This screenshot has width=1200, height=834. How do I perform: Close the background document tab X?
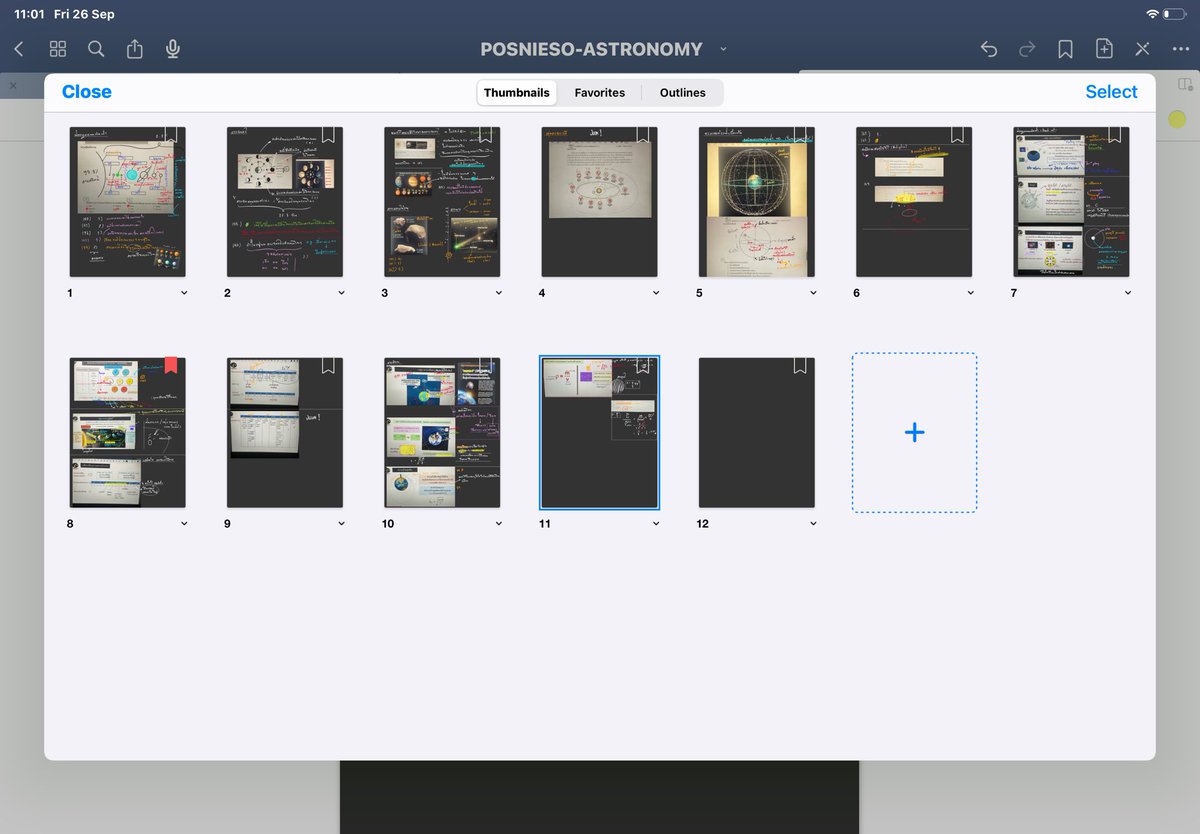[13, 87]
